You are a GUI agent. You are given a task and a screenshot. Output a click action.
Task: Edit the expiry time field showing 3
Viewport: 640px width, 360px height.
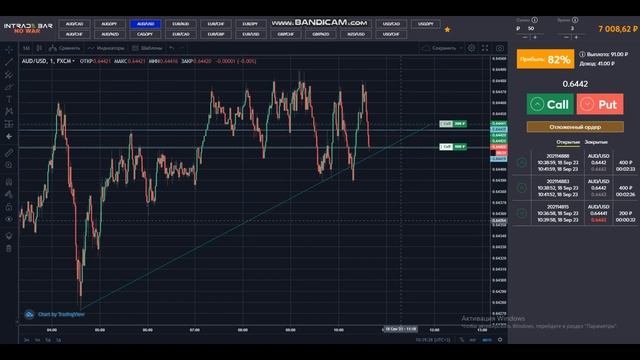click(572, 29)
